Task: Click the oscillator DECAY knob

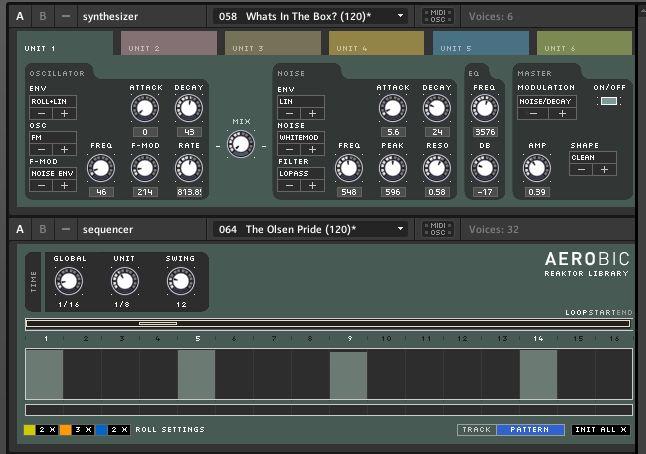Action: tap(189, 108)
